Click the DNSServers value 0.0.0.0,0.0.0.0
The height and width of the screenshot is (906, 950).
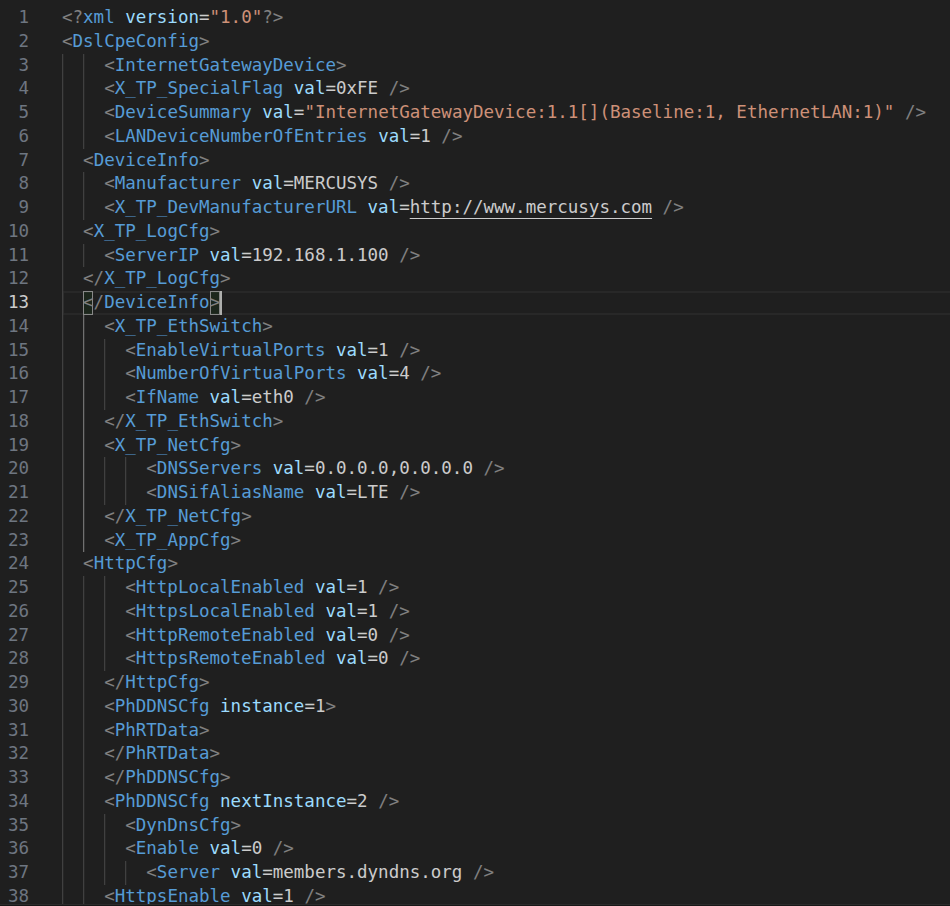pos(394,468)
